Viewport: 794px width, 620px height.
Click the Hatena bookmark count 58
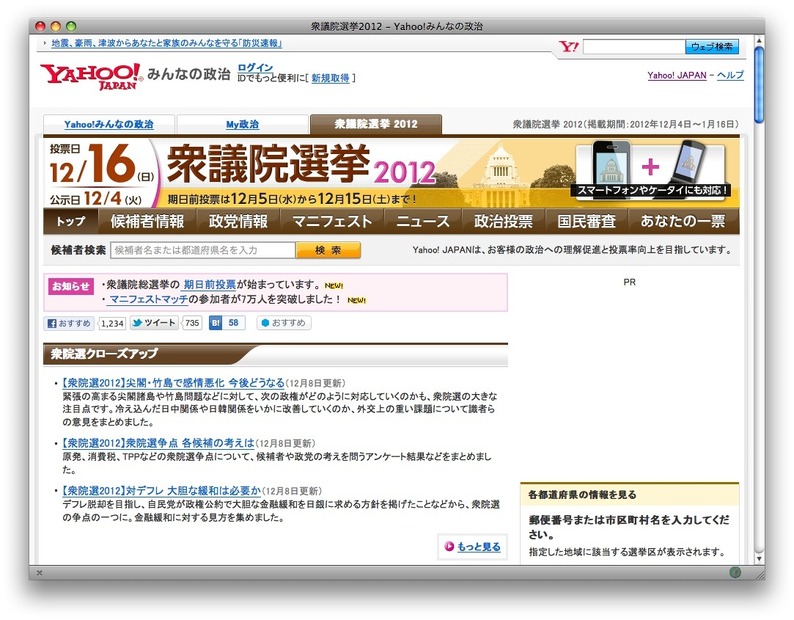[233, 323]
